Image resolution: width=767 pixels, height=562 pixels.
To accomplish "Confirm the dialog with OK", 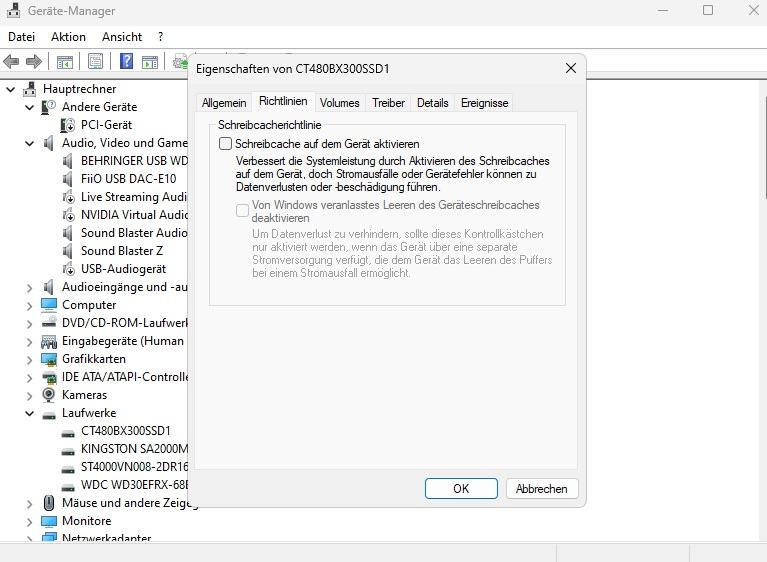I will coord(461,489).
